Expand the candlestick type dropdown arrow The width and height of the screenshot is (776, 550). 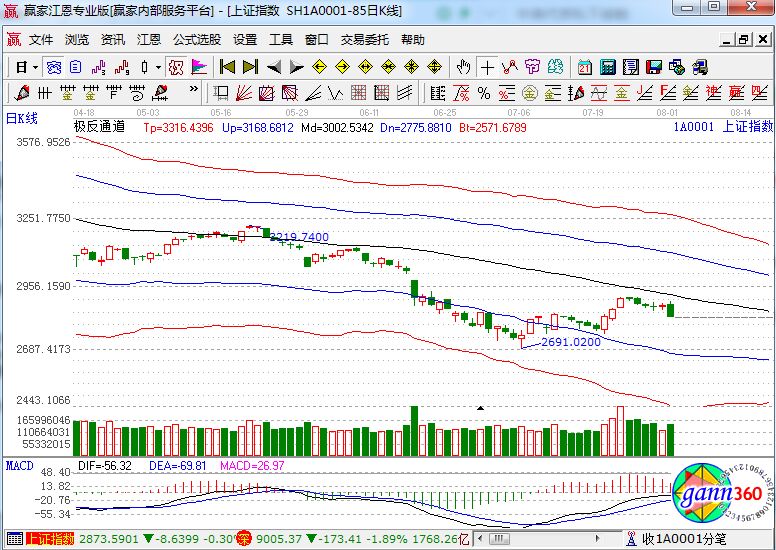158,67
